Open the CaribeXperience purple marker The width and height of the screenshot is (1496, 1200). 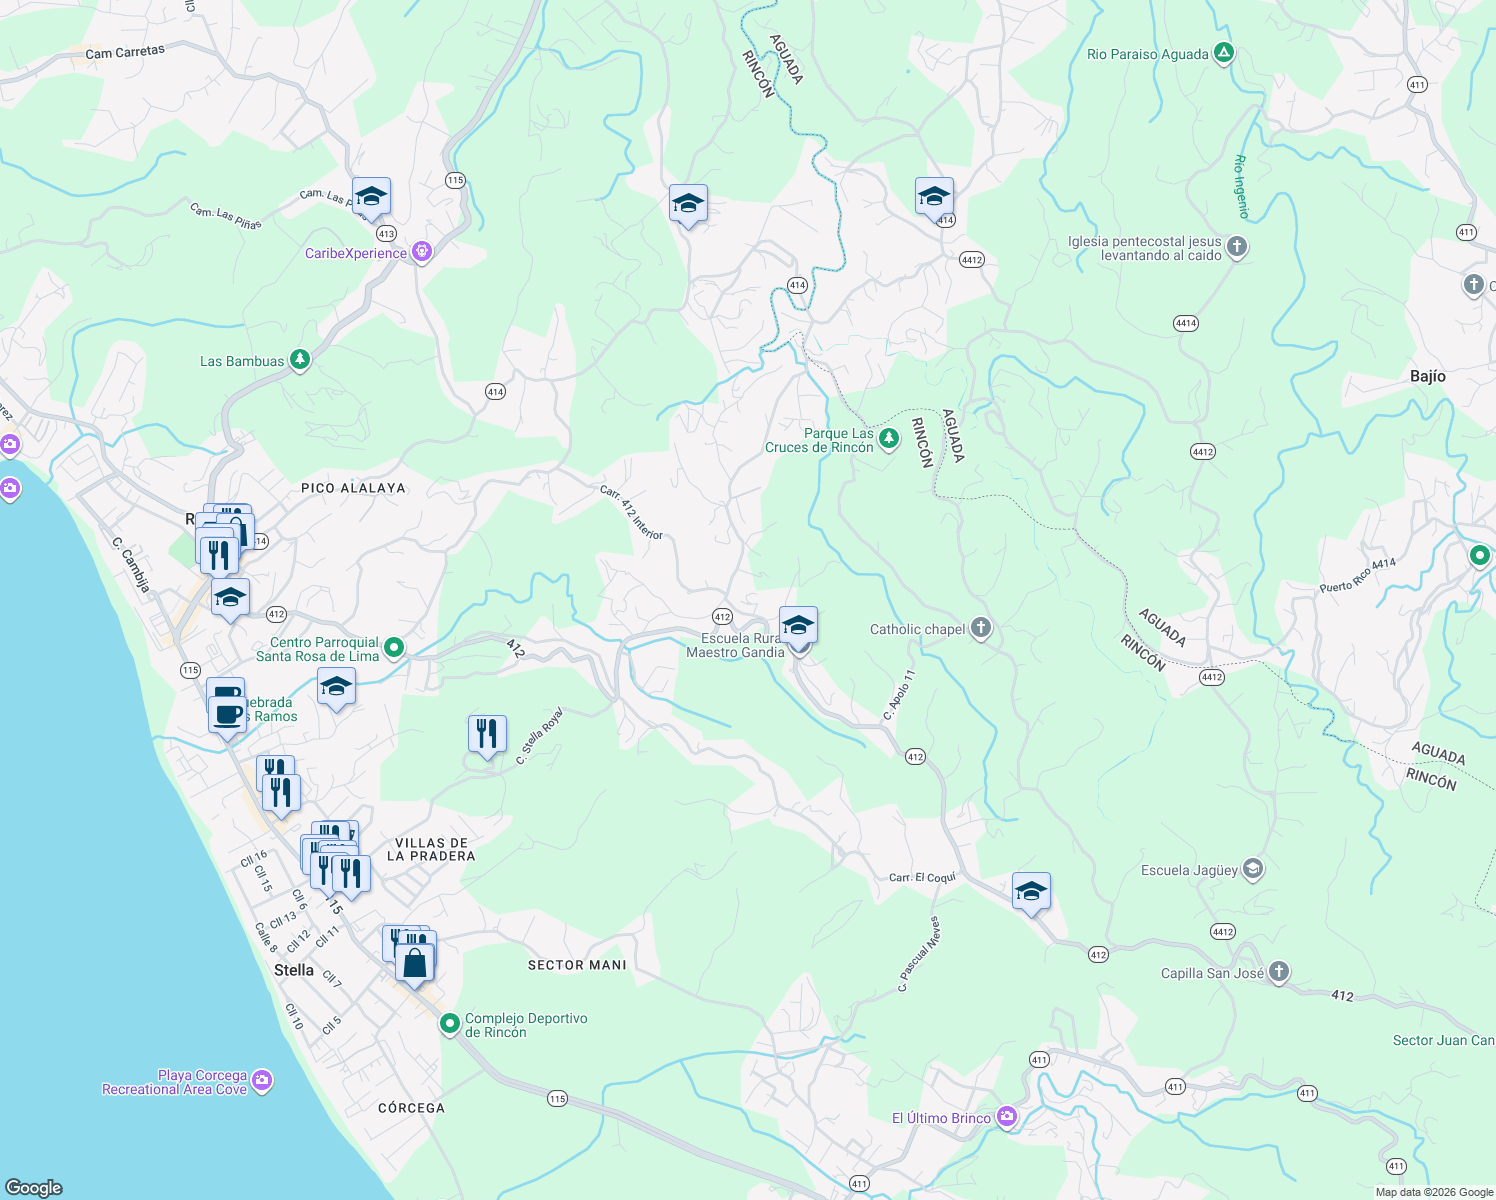[x=421, y=252]
